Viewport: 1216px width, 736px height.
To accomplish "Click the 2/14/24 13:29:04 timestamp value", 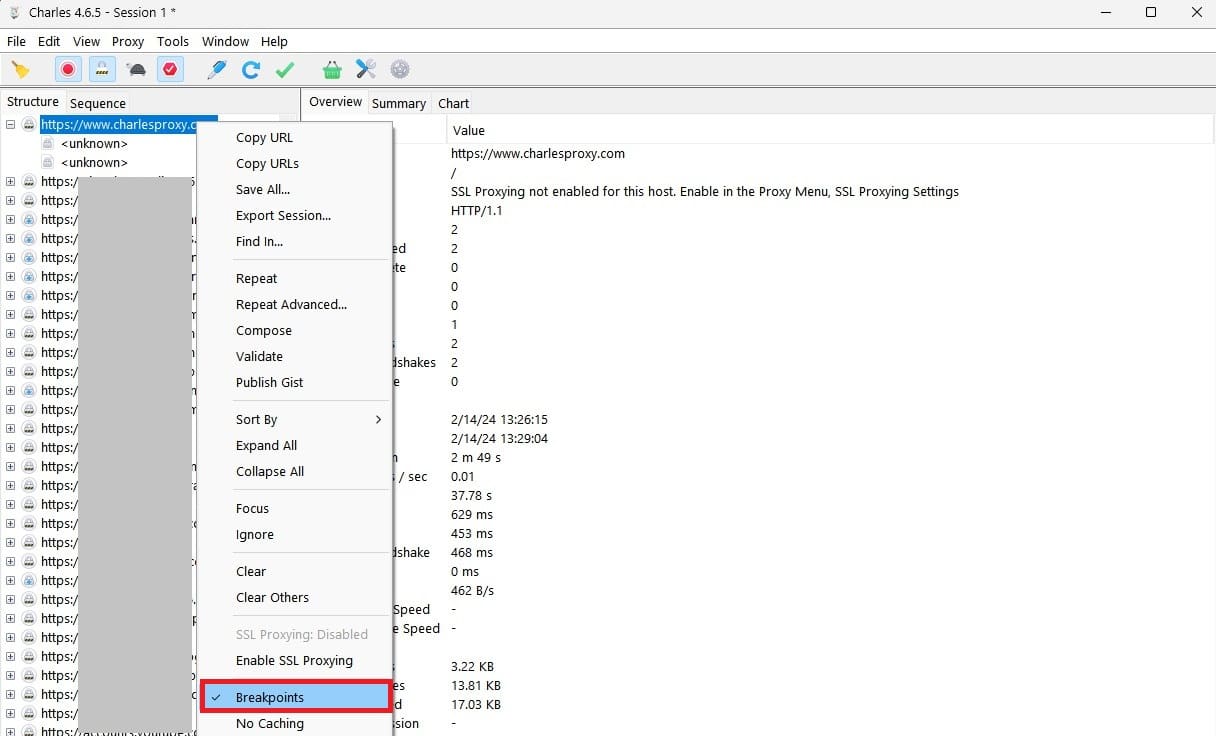I will (x=499, y=438).
